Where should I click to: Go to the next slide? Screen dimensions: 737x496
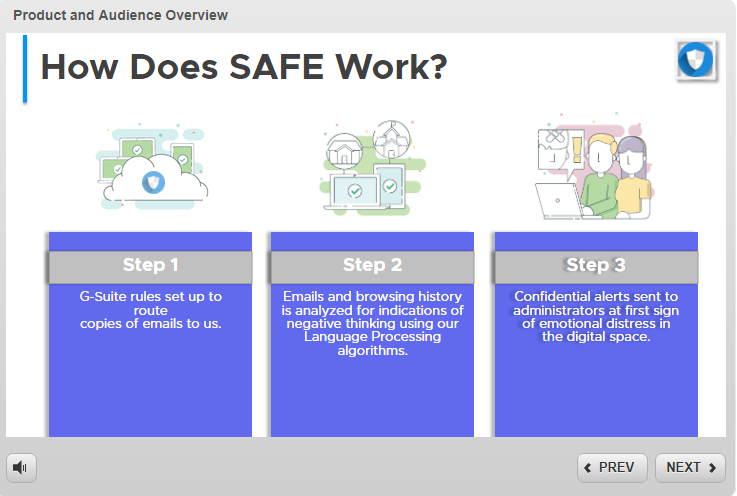click(x=690, y=467)
